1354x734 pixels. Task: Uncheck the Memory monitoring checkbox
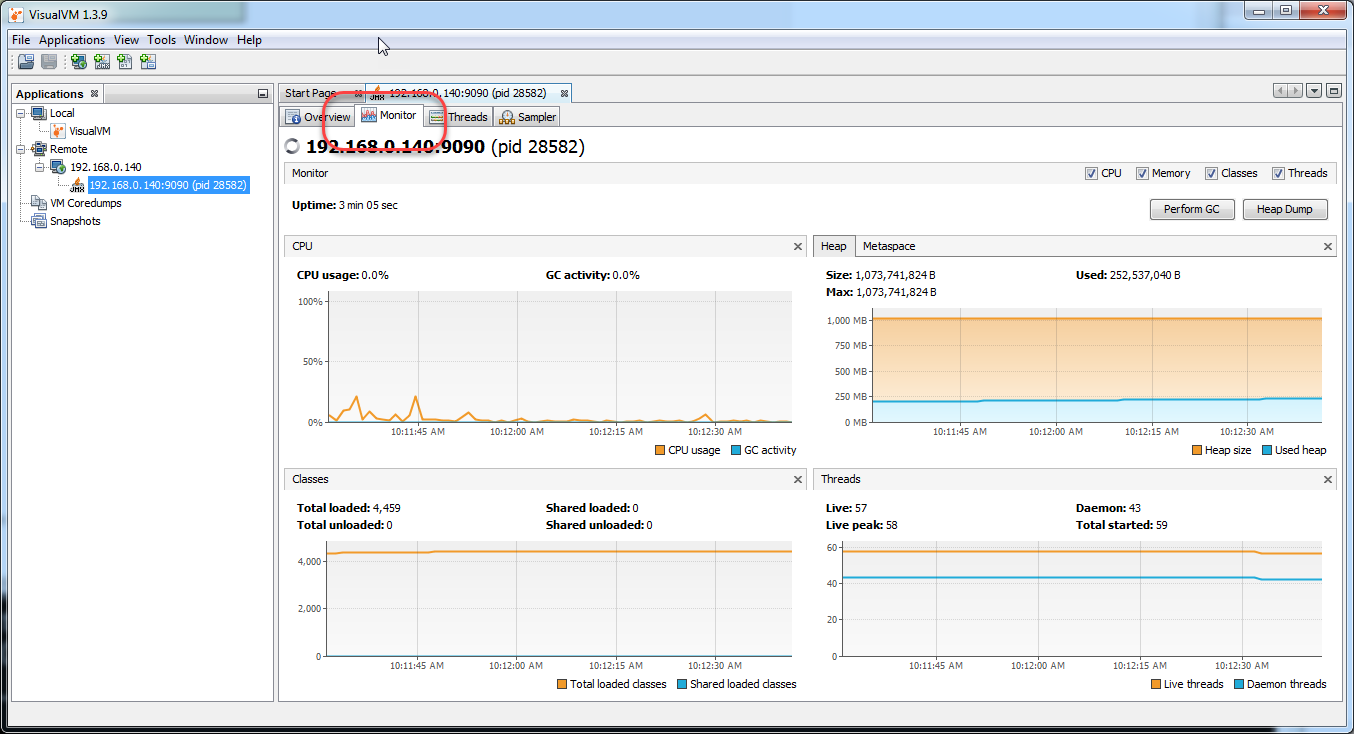1142,173
